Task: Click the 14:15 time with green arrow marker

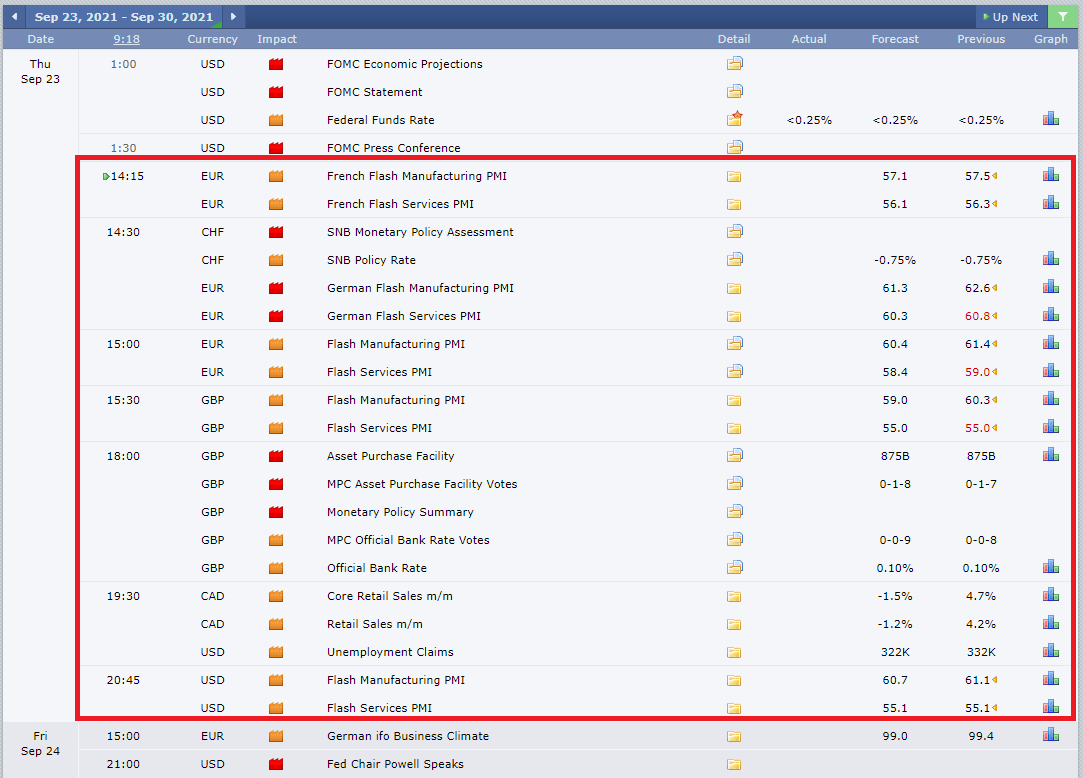Action: coord(123,175)
